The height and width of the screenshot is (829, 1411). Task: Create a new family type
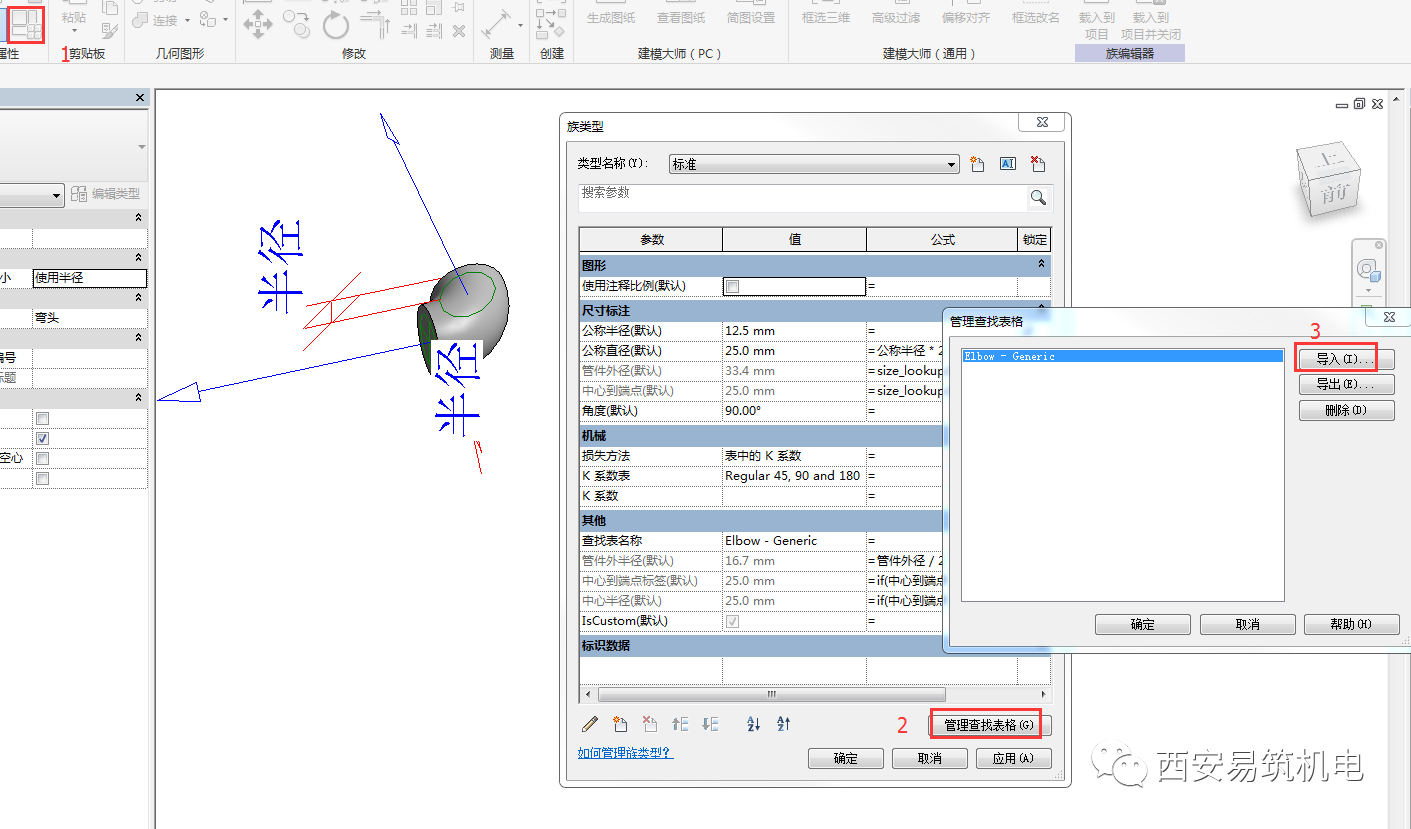point(978,164)
